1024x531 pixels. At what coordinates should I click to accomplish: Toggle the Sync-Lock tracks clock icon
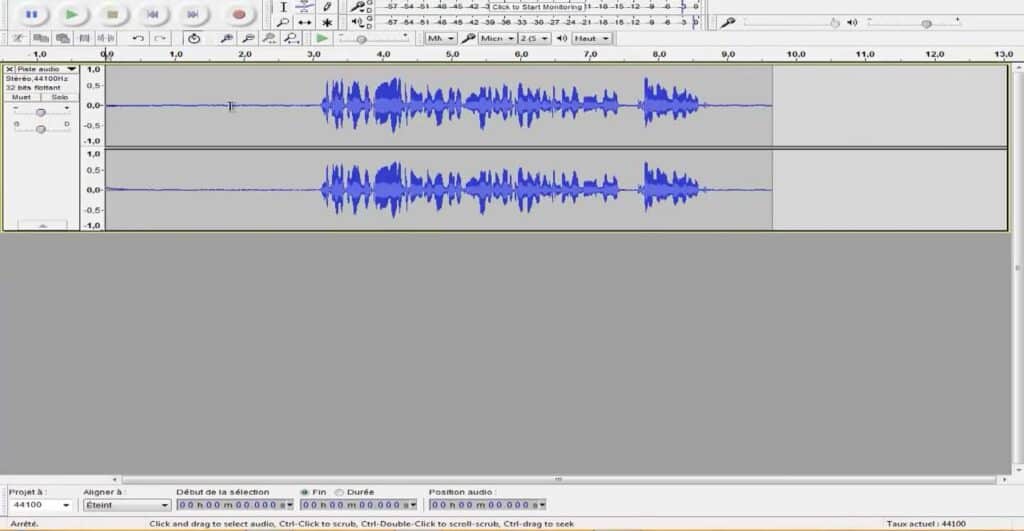click(193, 39)
